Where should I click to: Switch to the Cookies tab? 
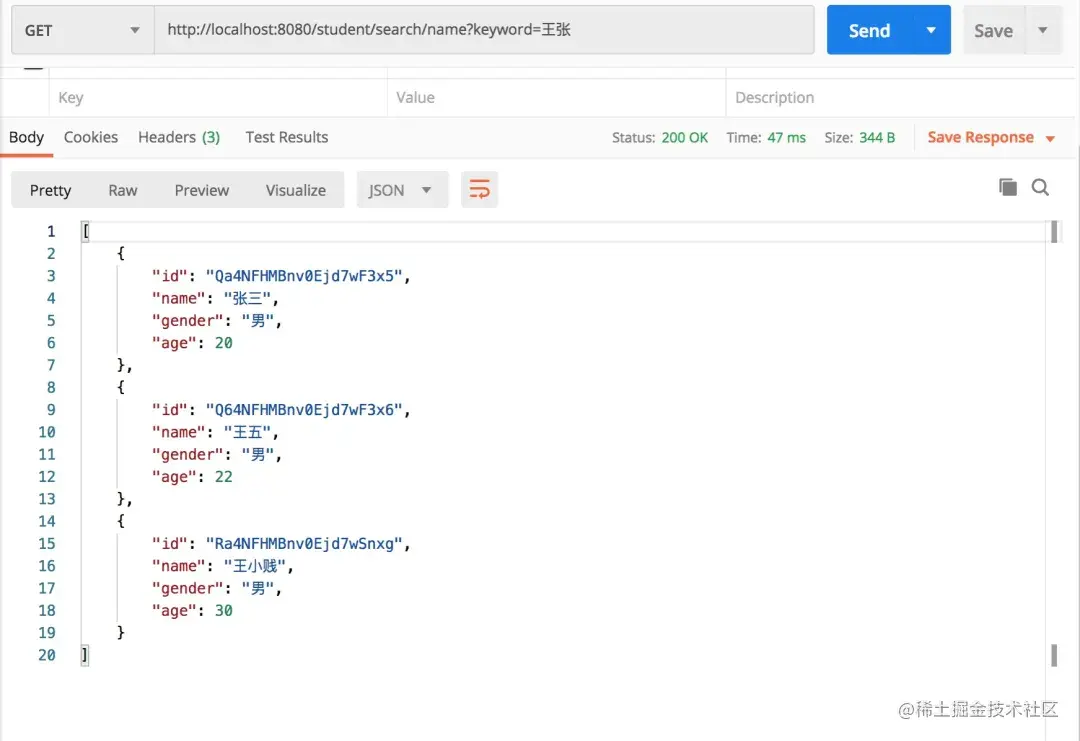[90, 137]
